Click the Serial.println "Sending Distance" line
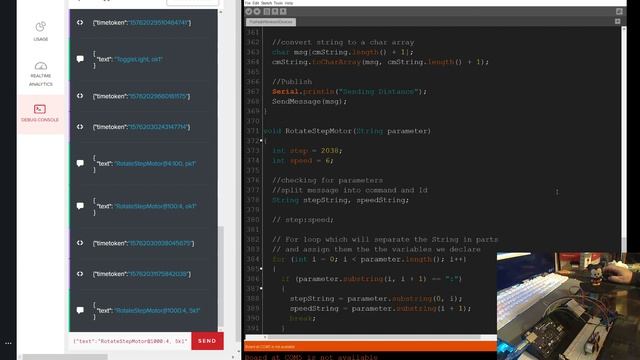Viewport: 640px width, 360px height. pyautogui.click(x=349, y=91)
